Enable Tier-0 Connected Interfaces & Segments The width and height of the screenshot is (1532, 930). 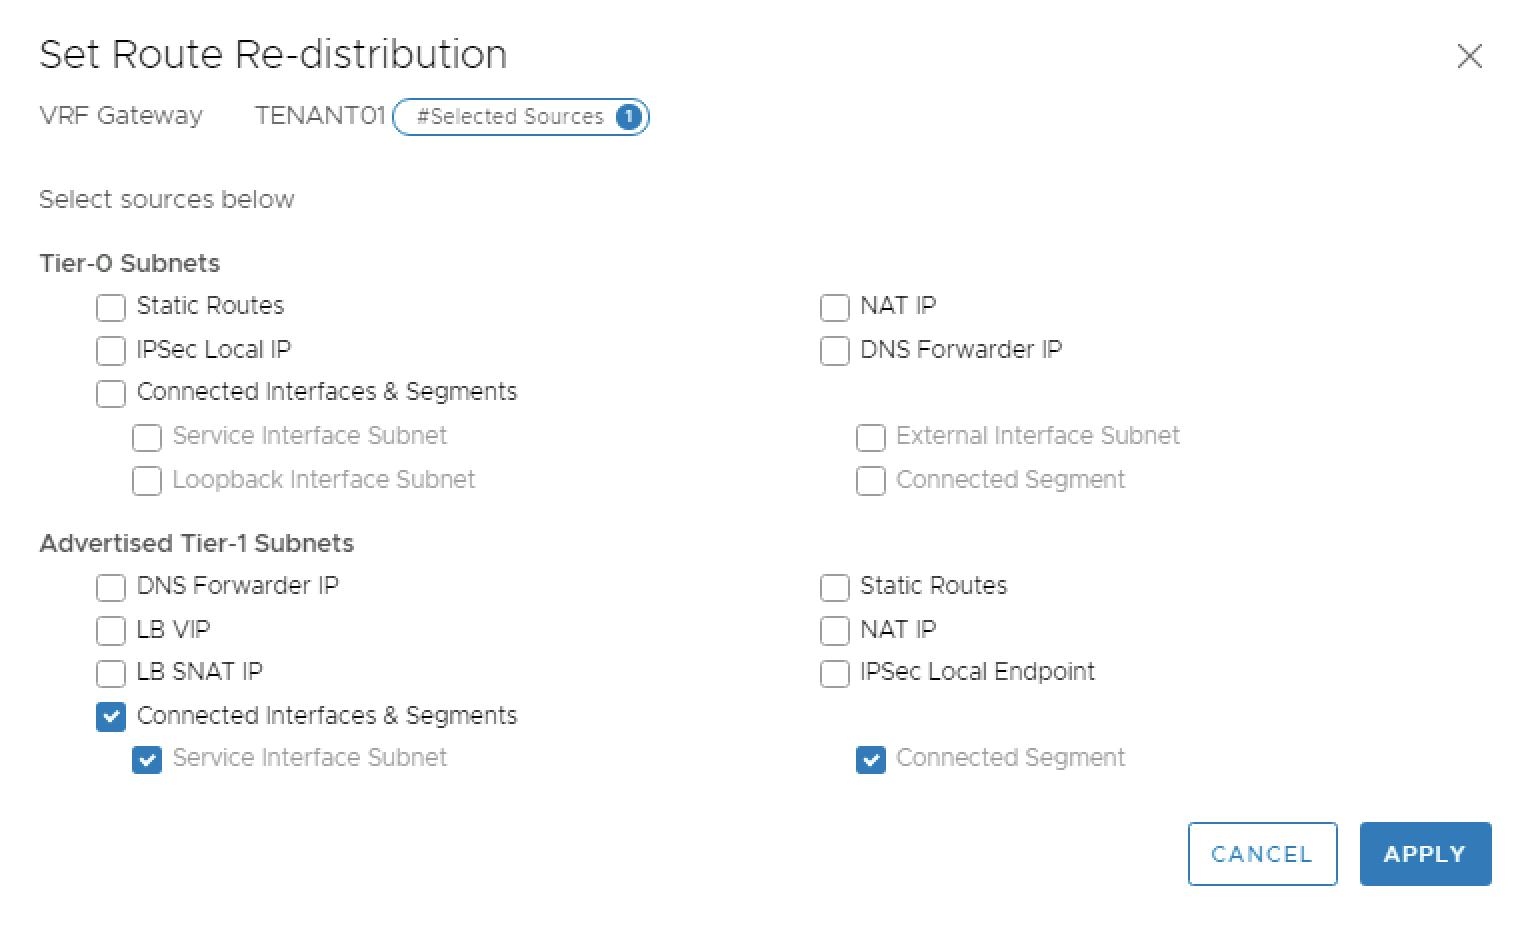111,393
